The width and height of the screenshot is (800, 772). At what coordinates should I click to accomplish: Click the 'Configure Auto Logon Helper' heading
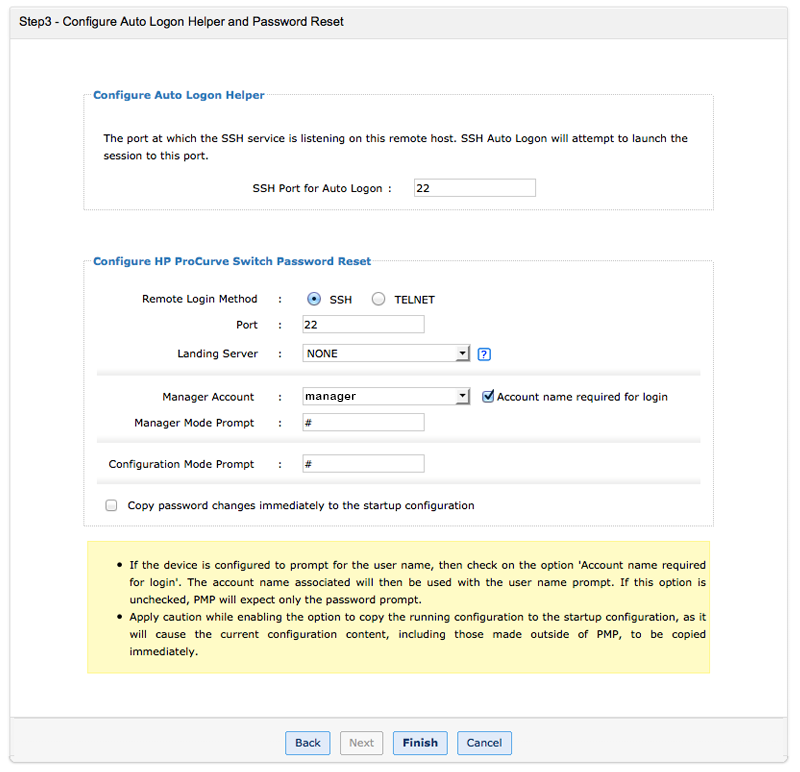tap(178, 95)
